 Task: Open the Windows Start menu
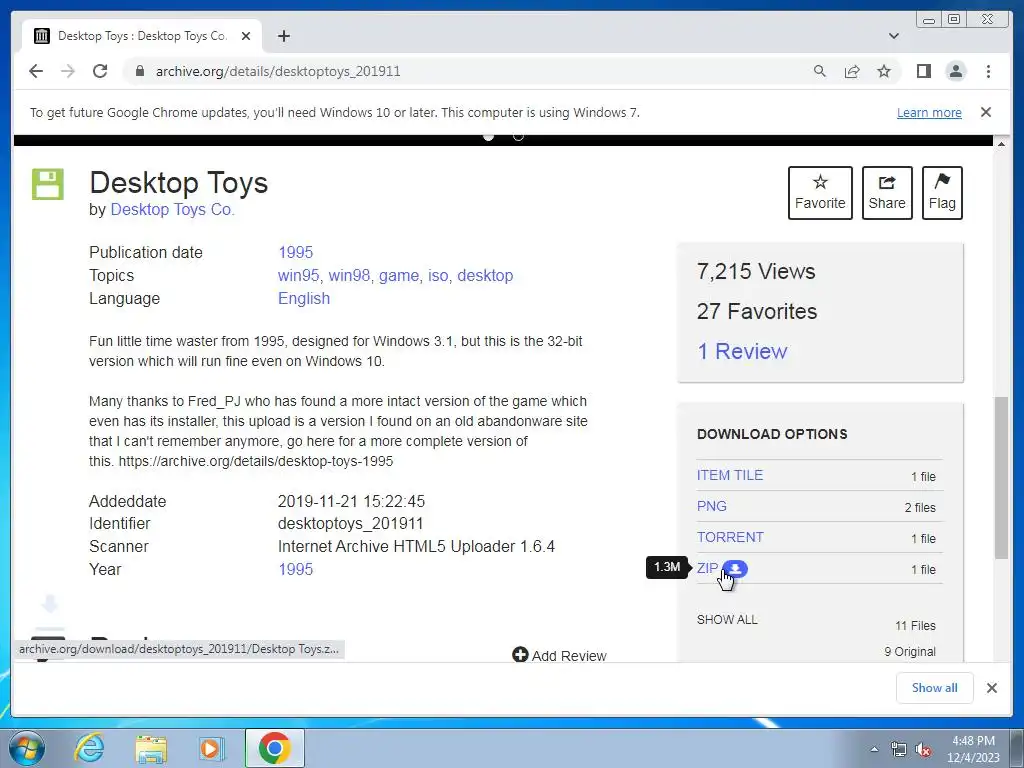click(x=25, y=748)
